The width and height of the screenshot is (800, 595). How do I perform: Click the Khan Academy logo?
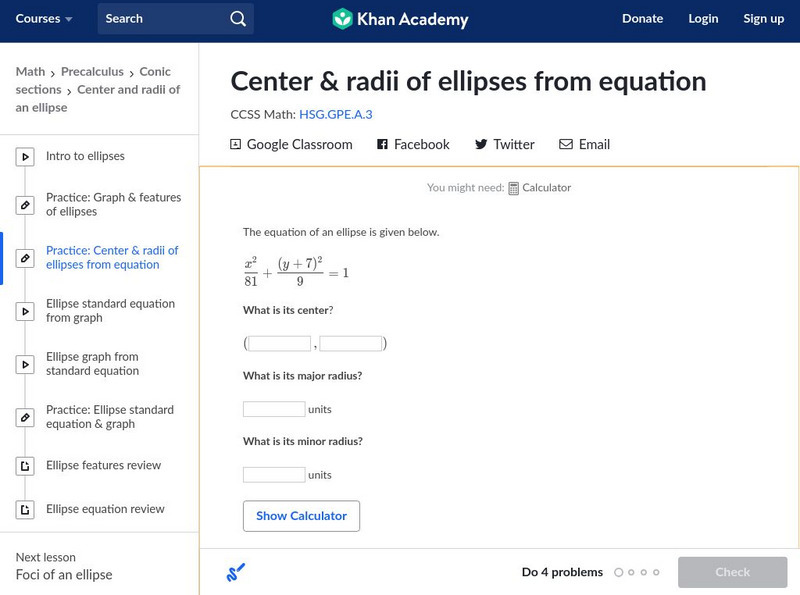(x=343, y=19)
